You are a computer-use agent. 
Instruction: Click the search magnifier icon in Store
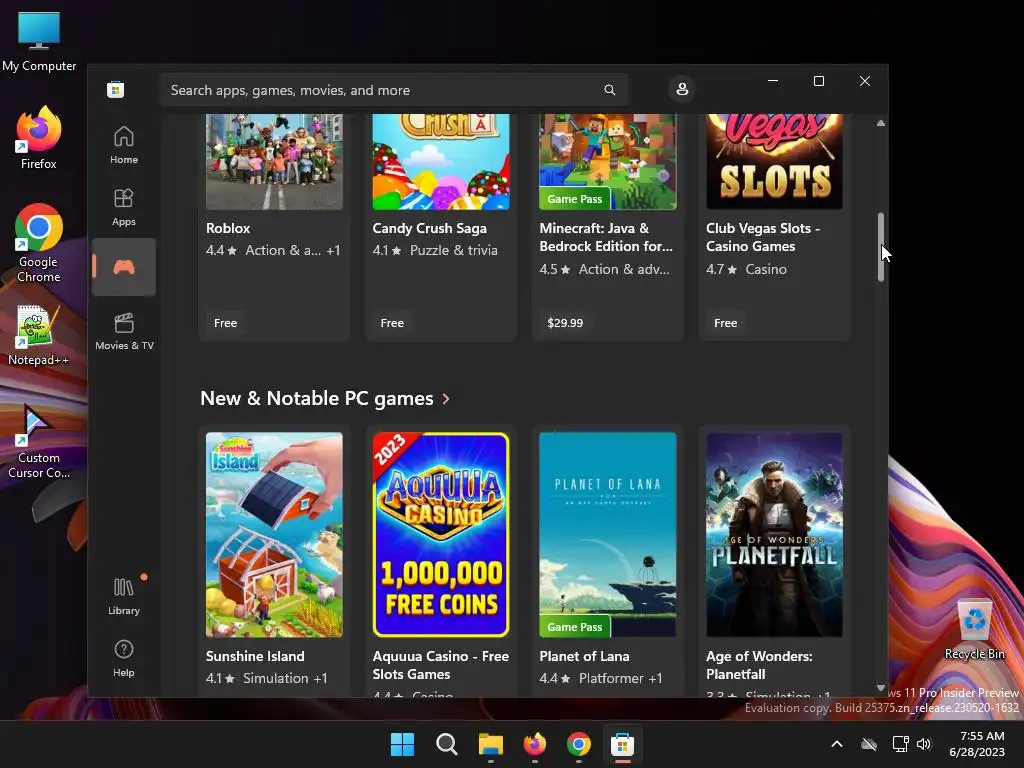609,90
